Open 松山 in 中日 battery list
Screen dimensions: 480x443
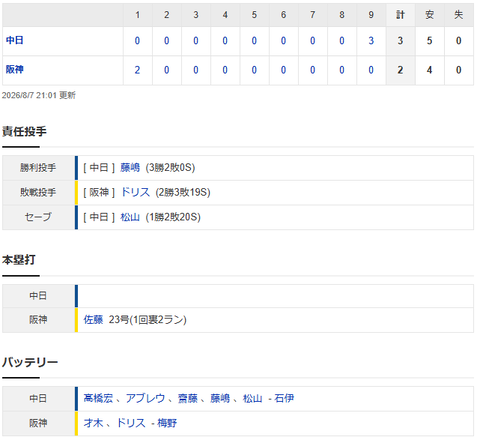(252, 398)
